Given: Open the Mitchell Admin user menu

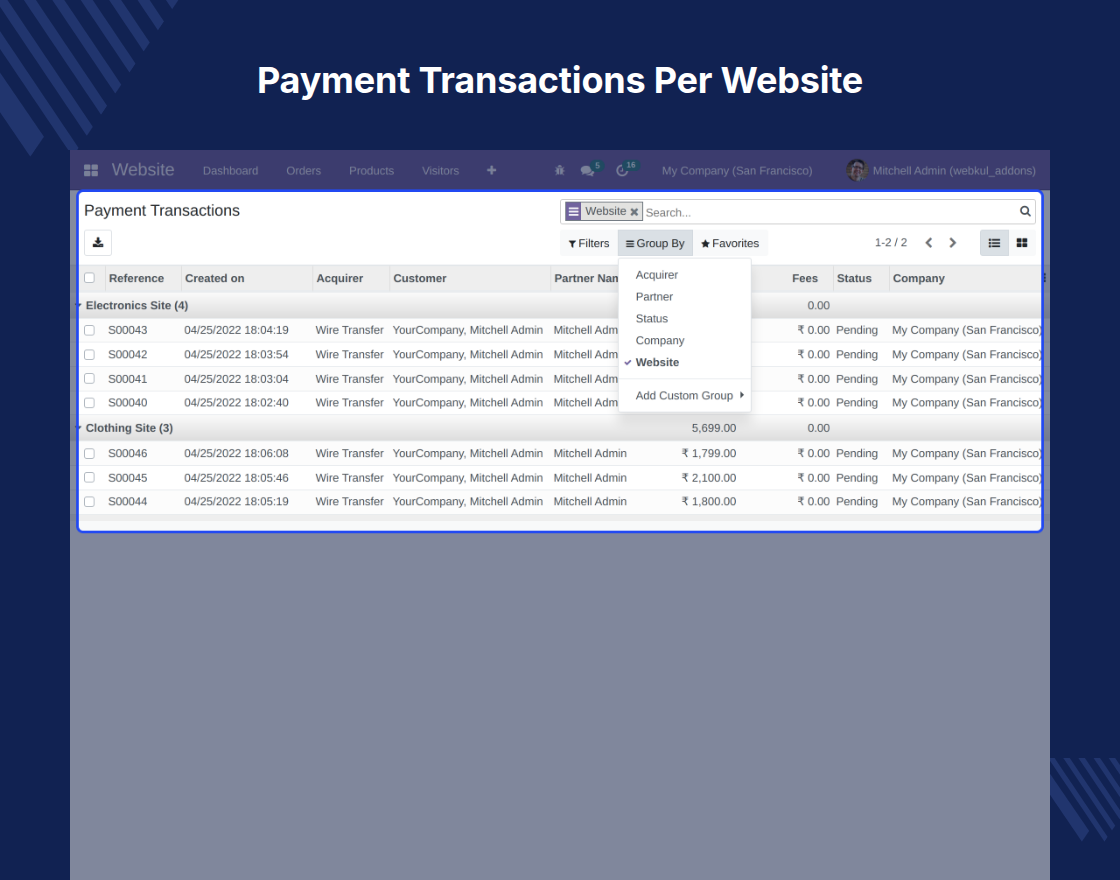Looking at the screenshot, I should (x=941, y=171).
